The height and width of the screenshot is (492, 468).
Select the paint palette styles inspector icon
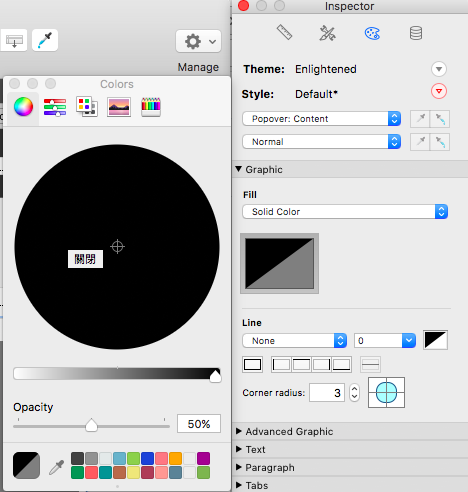pos(372,33)
